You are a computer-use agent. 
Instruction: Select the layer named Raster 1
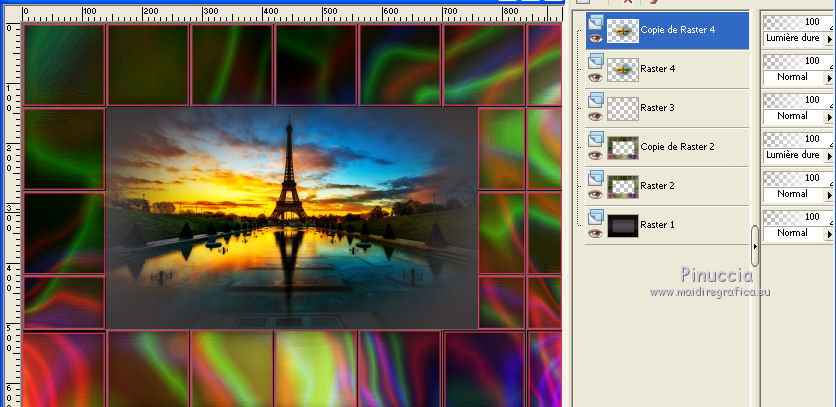pyautogui.click(x=657, y=225)
